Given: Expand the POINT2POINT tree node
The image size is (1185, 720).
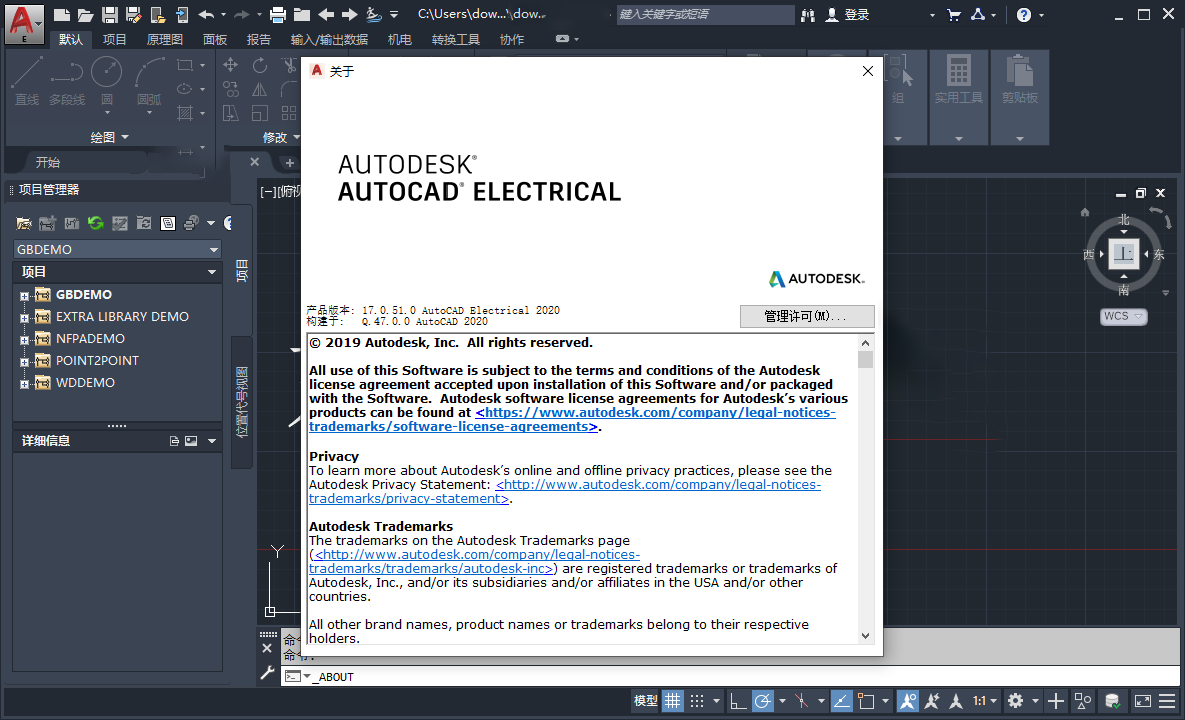Looking at the screenshot, I should click(x=24, y=361).
